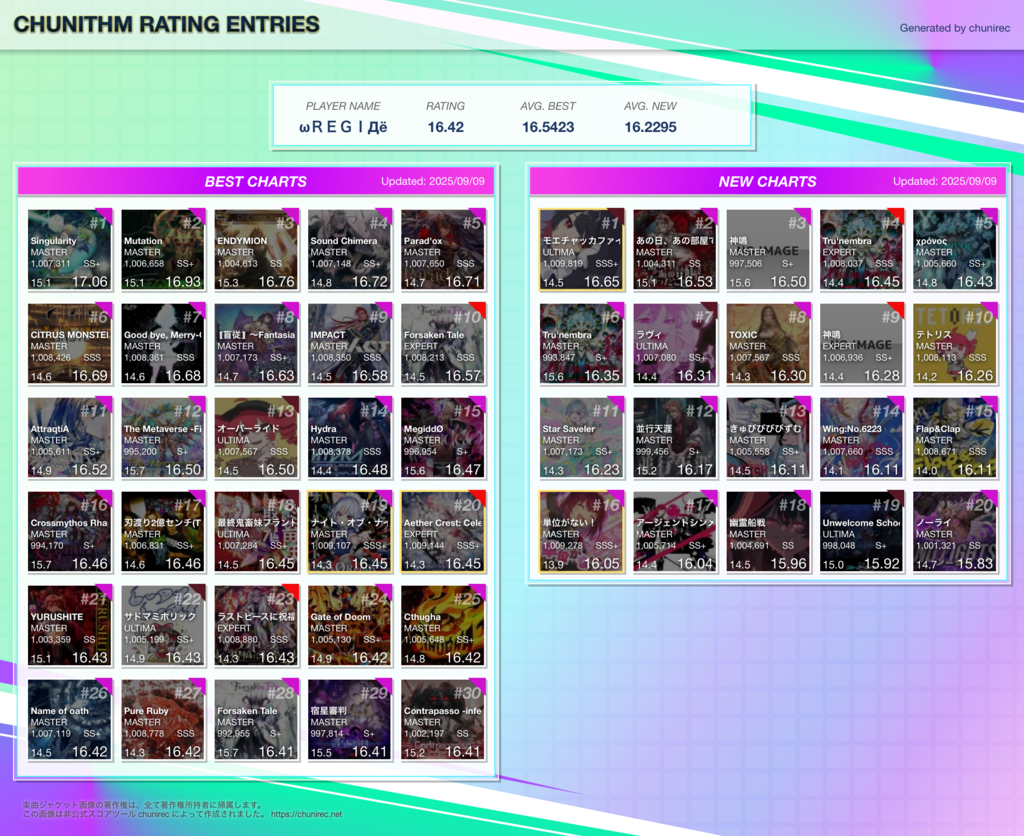Image resolution: width=1024 pixels, height=836 pixels.
Task: Open the chunirec.net URL in footer
Action: click(306, 814)
